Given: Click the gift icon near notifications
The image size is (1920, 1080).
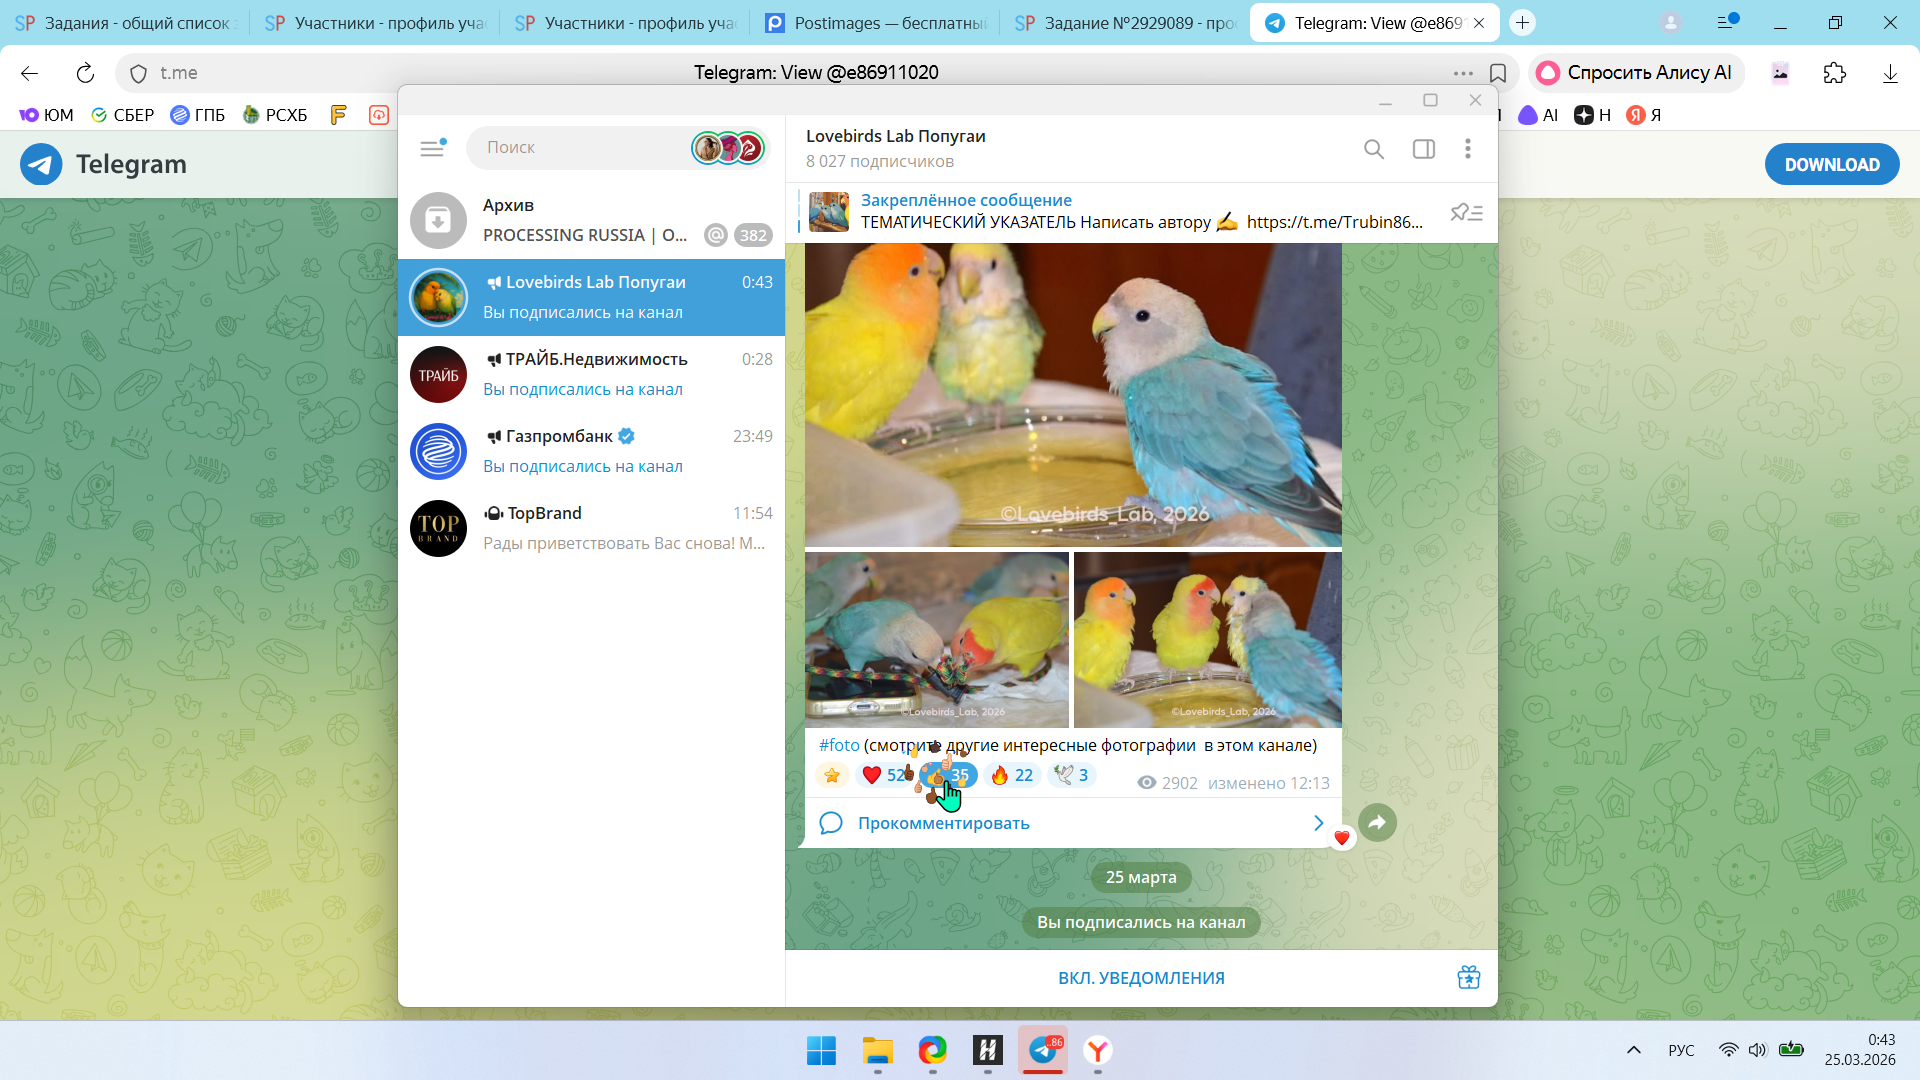Looking at the screenshot, I should [1468, 977].
